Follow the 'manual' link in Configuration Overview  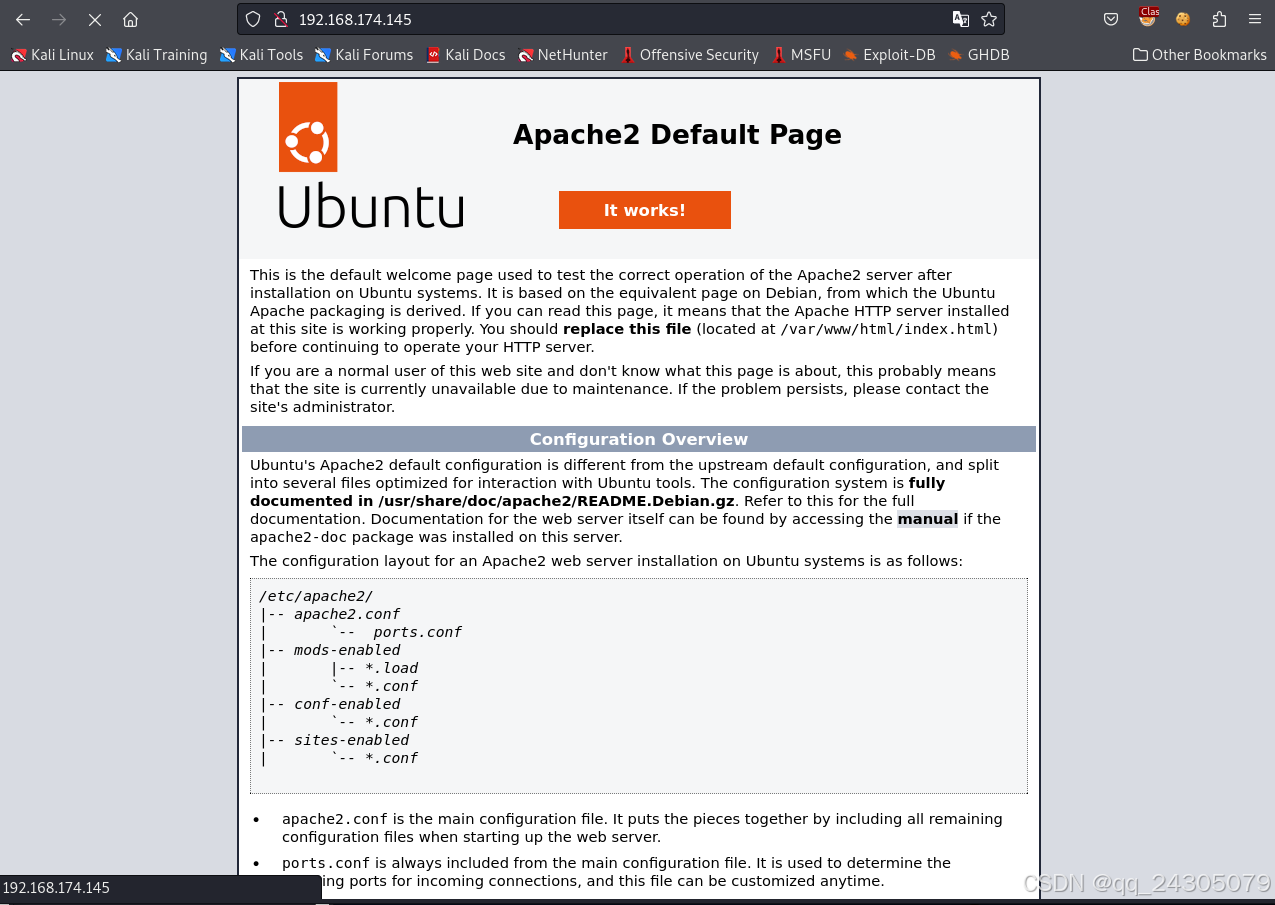pyautogui.click(x=928, y=519)
